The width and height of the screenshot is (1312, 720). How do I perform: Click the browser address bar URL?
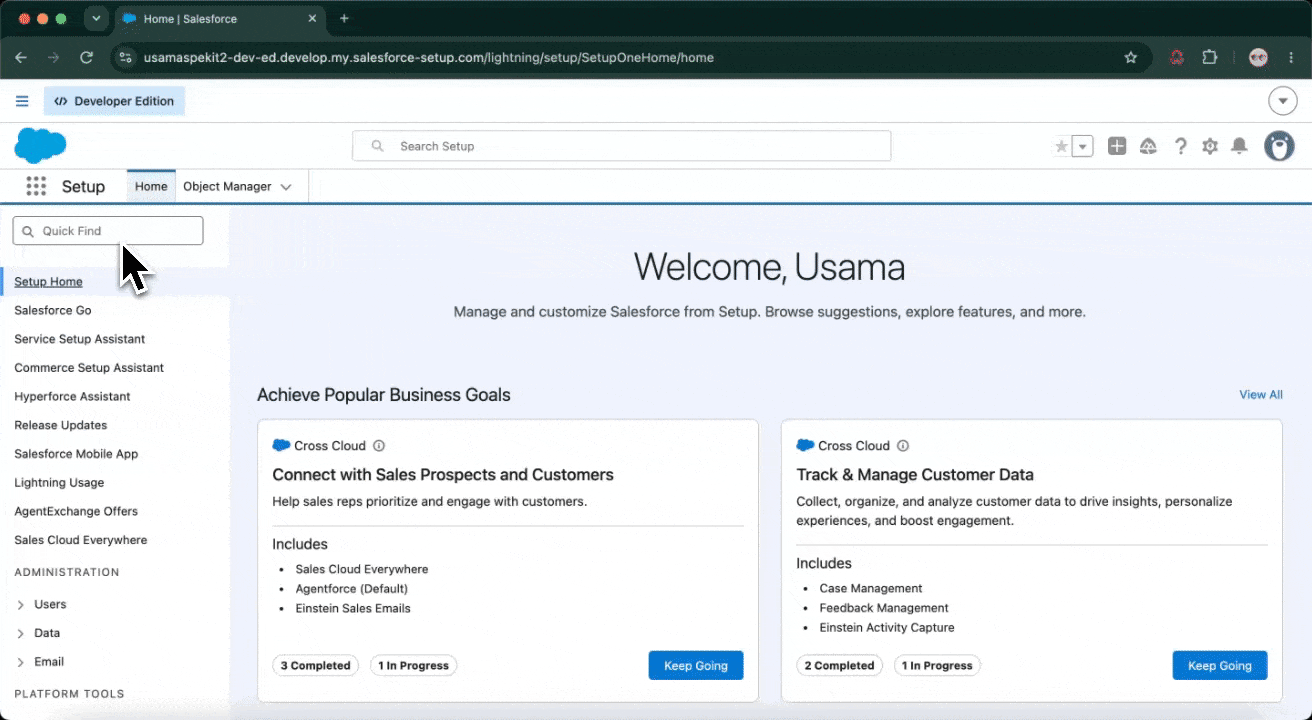tap(429, 58)
